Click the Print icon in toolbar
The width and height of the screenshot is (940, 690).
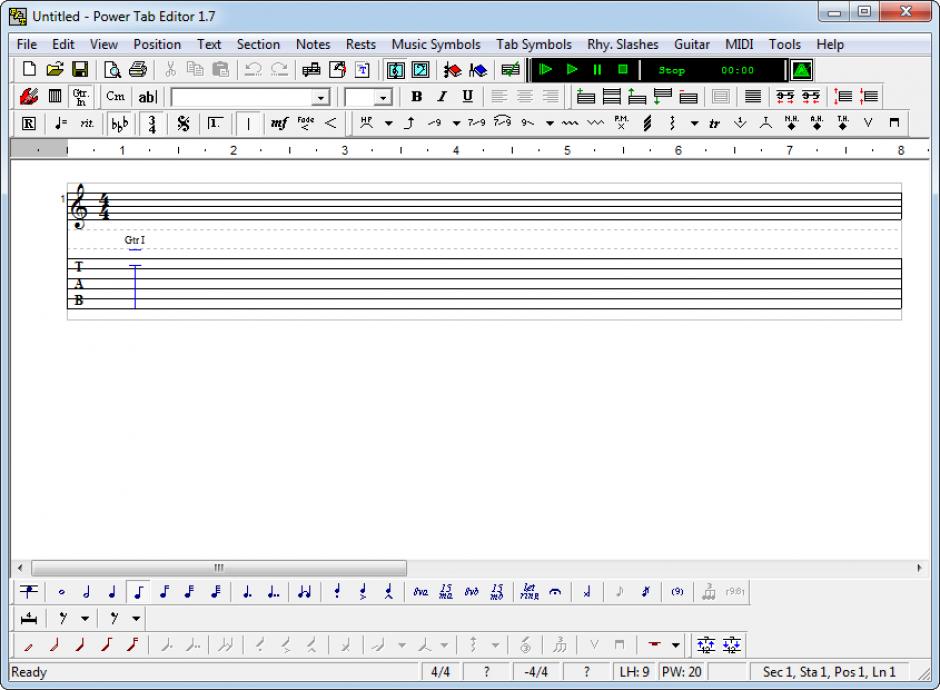pos(137,70)
